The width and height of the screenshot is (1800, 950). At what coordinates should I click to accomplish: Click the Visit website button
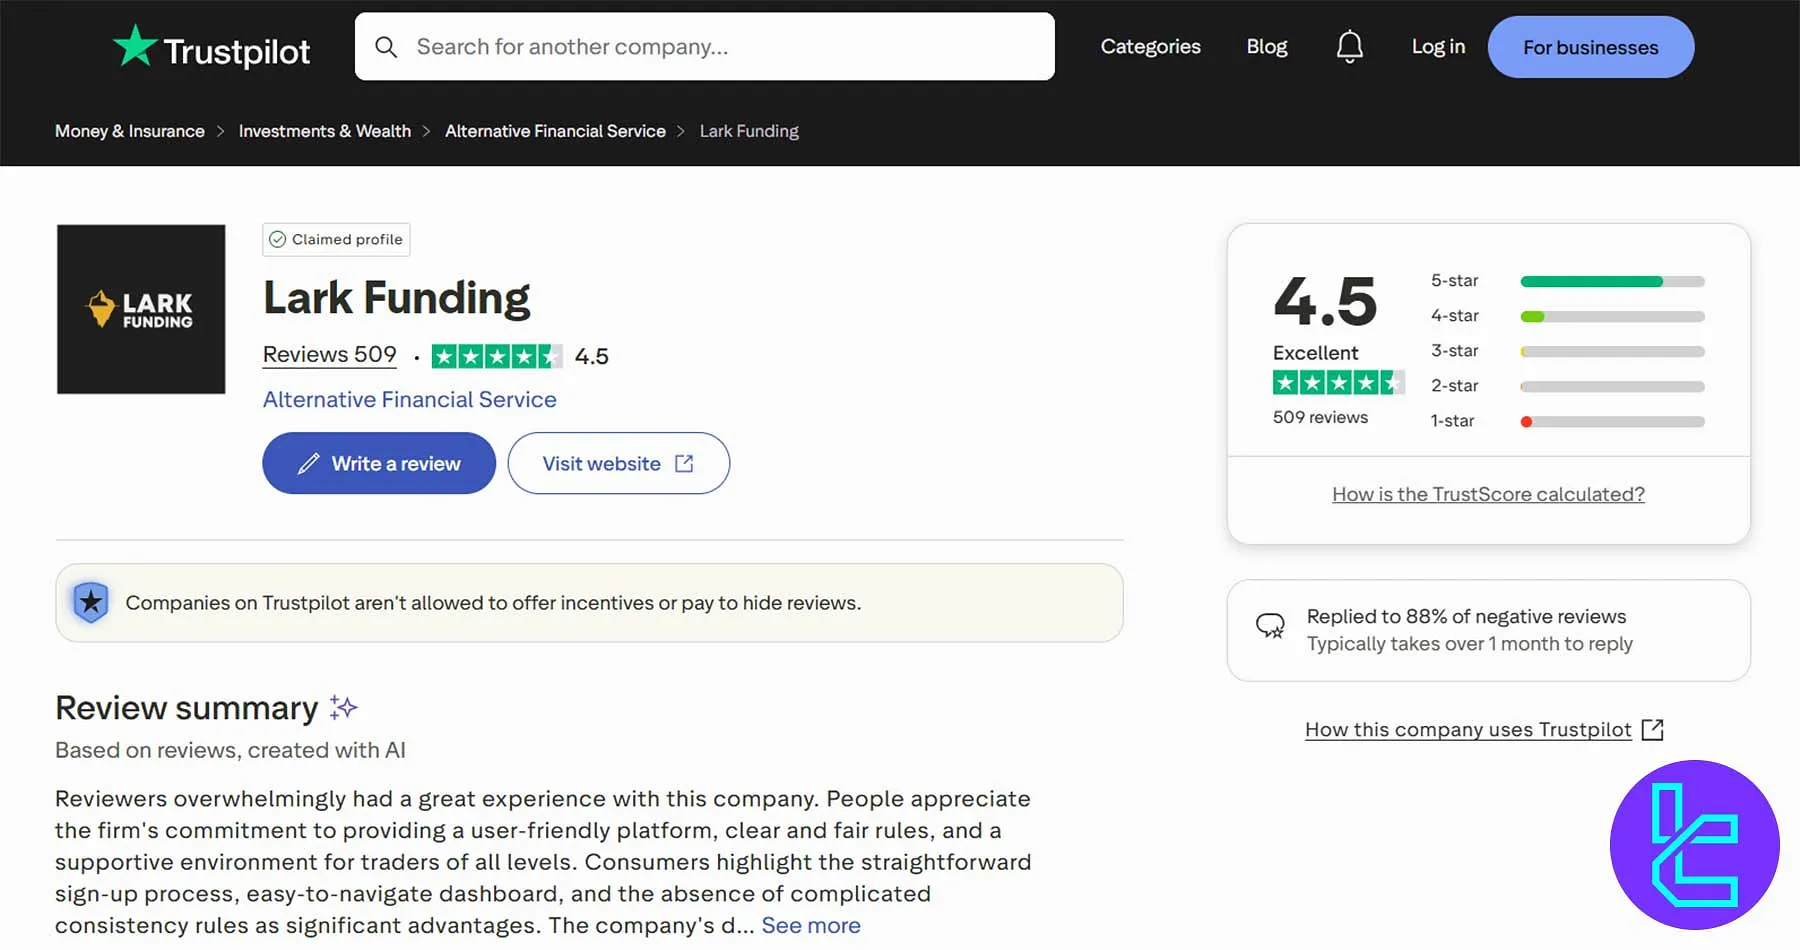pos(618,463)
